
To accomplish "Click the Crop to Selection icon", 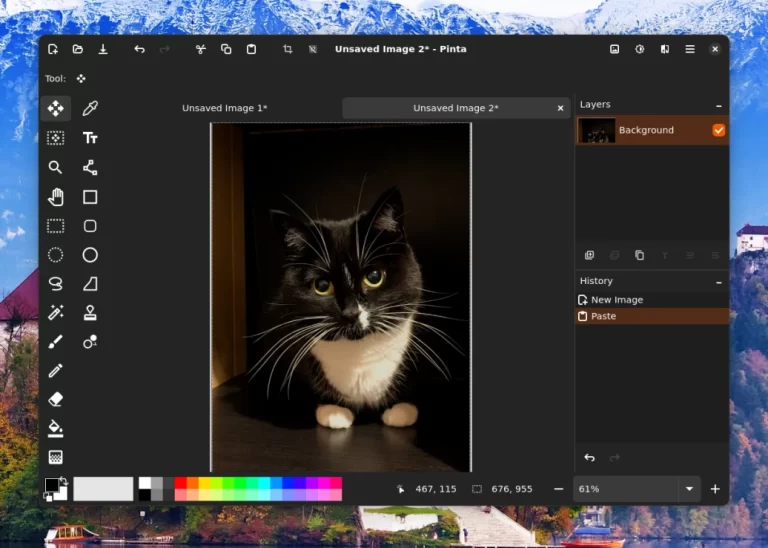I will pos(287,49).
